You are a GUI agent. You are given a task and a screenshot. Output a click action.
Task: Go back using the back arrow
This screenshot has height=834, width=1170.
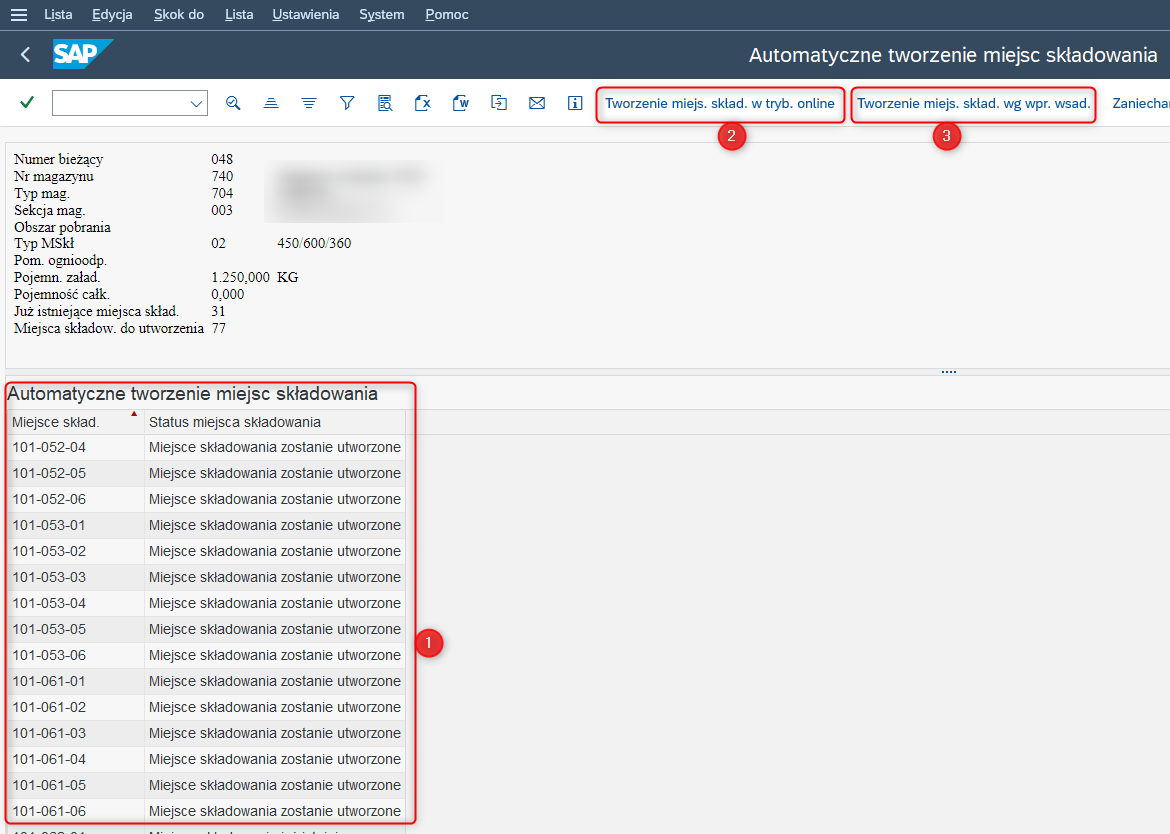26,55
